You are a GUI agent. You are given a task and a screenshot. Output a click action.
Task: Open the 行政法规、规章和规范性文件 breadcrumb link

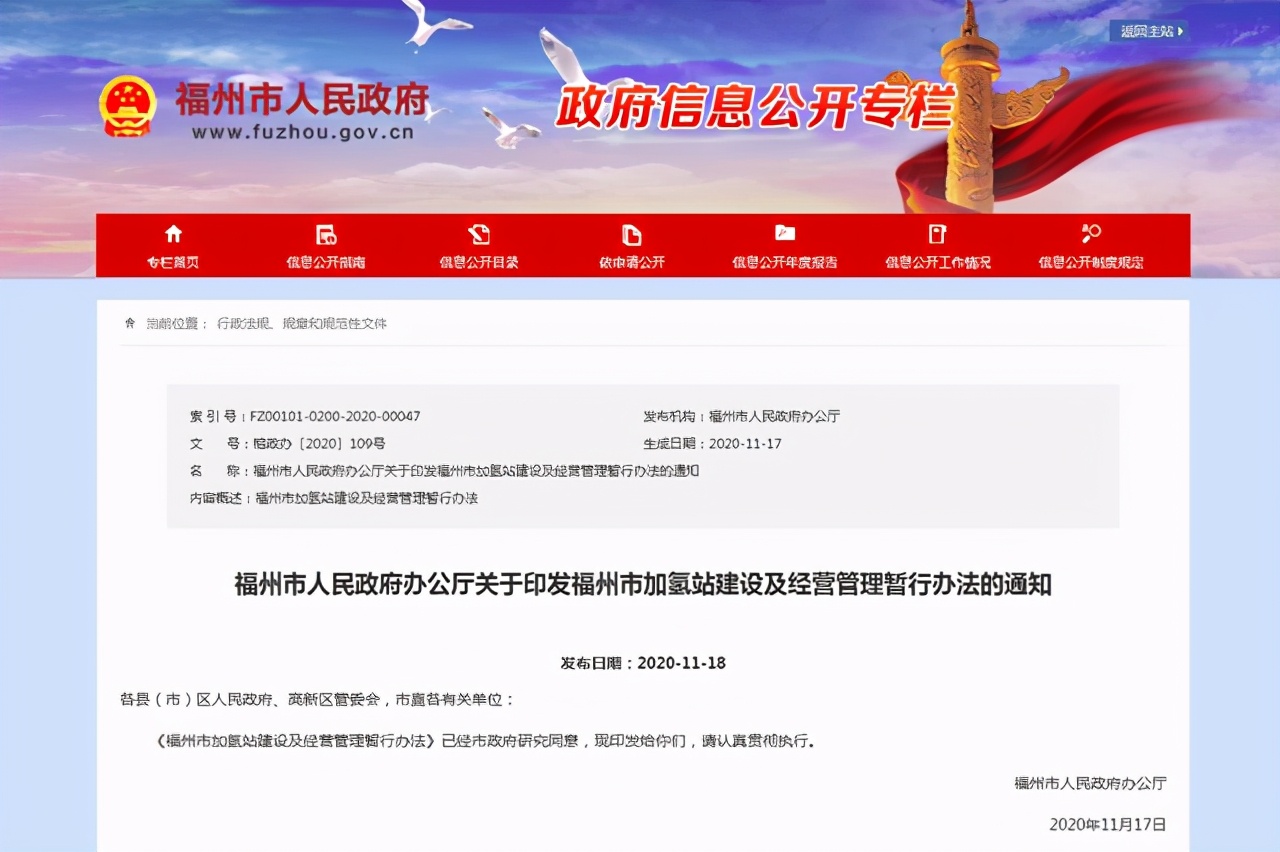pyautogui.click(x=301, y=324)
